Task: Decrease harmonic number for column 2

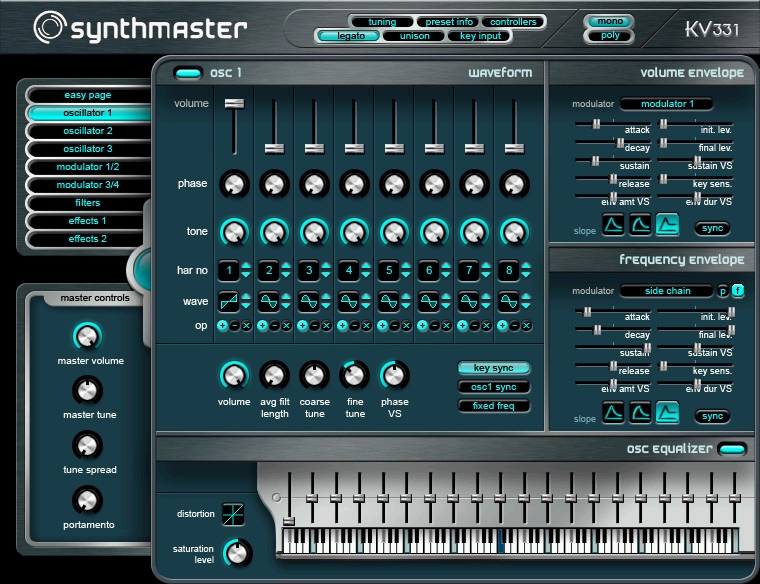Action: pos(286,275)
